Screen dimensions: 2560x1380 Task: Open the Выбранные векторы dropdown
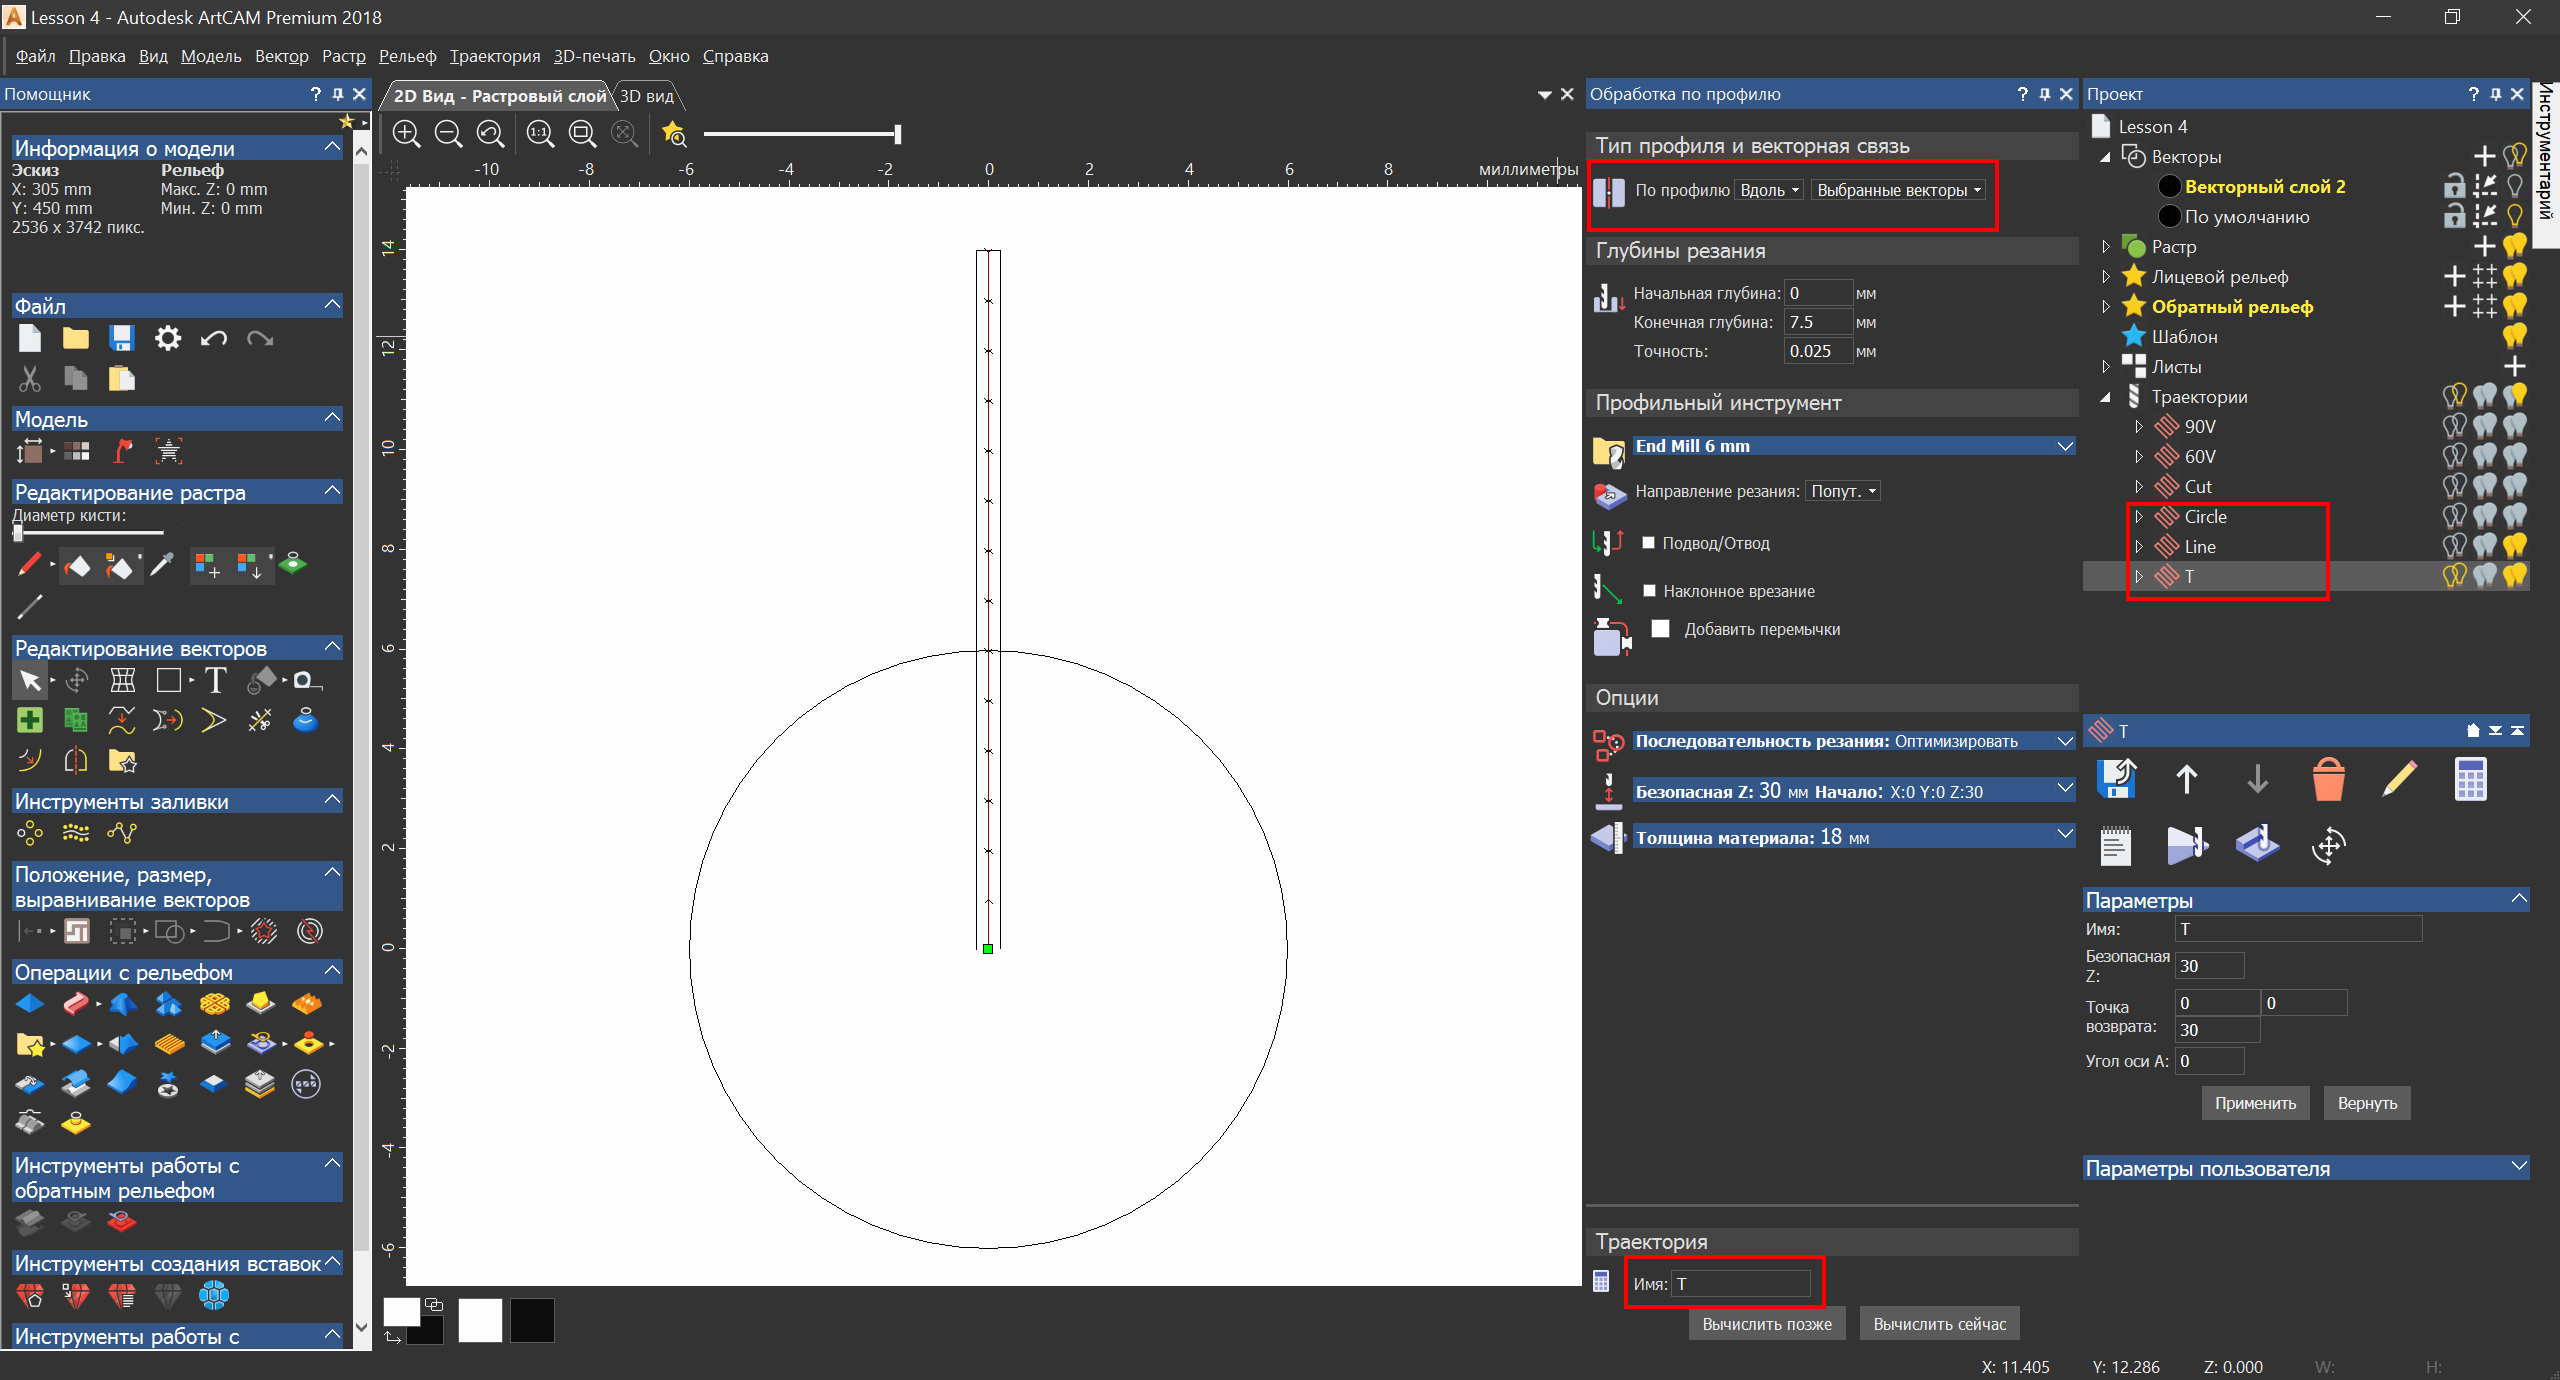(1898, 190)
